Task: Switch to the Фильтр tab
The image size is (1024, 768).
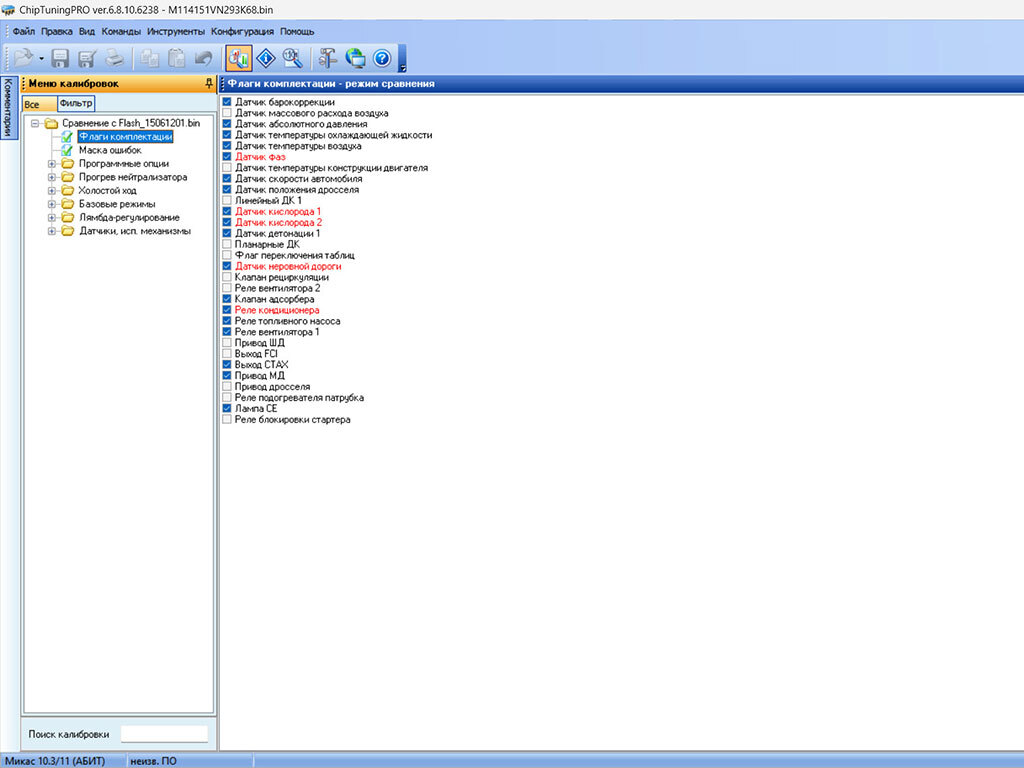Action: click(76, 103)
